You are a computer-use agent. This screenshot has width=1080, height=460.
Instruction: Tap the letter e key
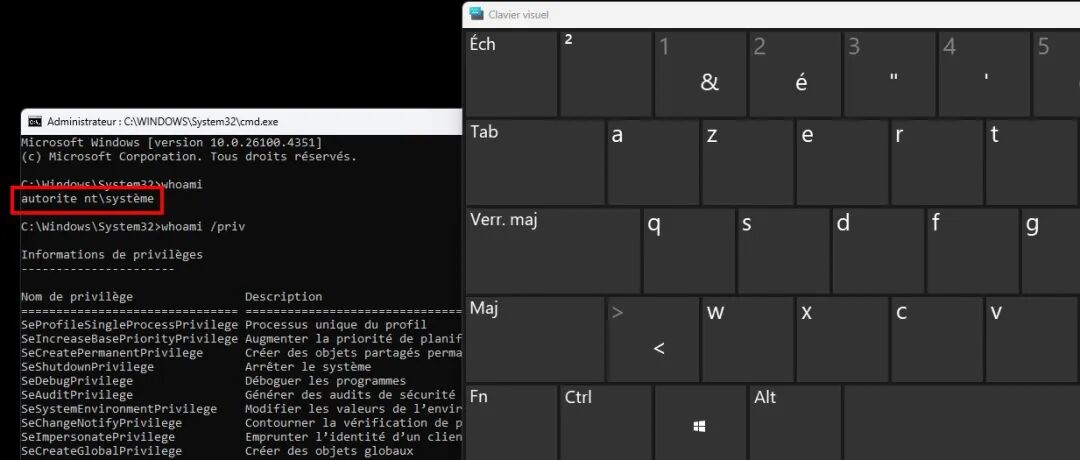pos(842,163)
